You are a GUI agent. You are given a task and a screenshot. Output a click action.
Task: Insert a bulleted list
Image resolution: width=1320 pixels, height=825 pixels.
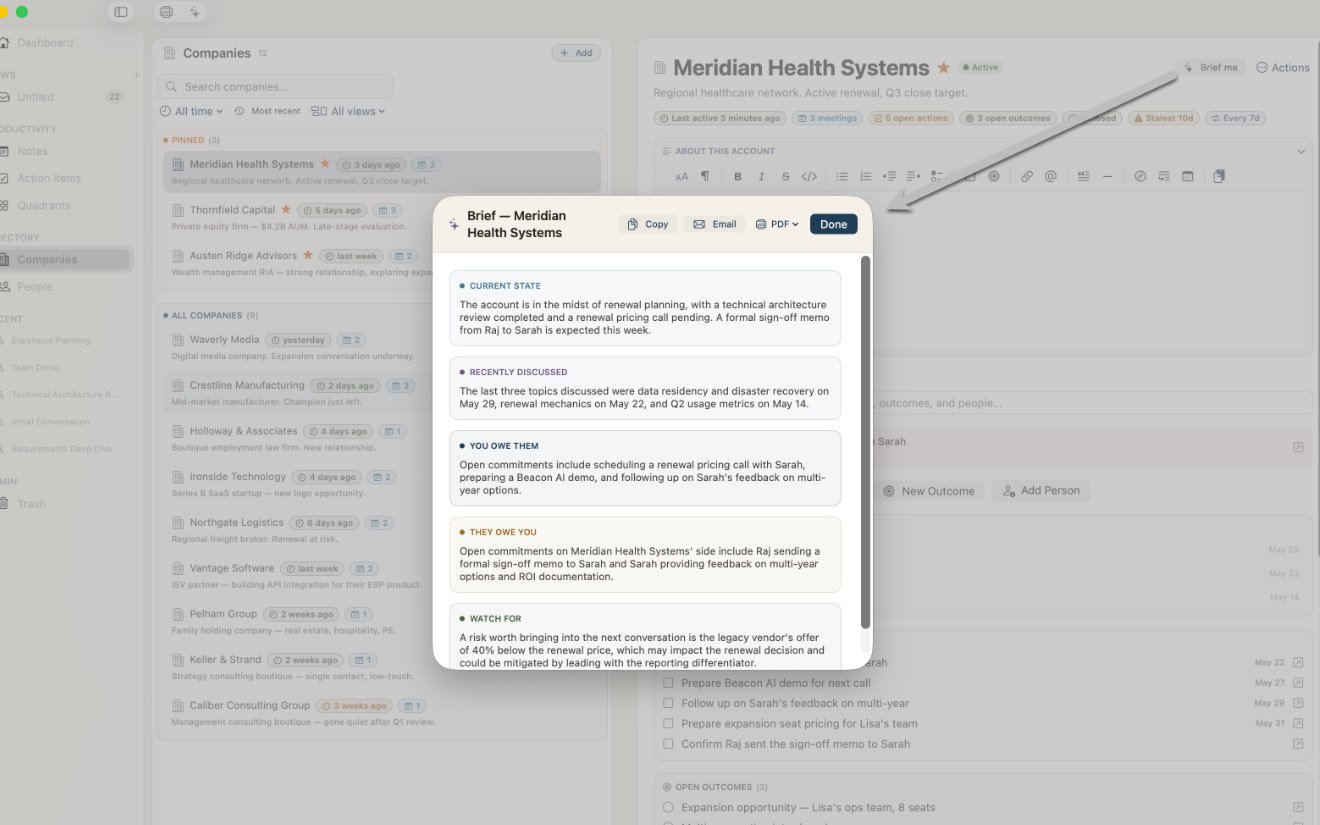coord(842,177)
